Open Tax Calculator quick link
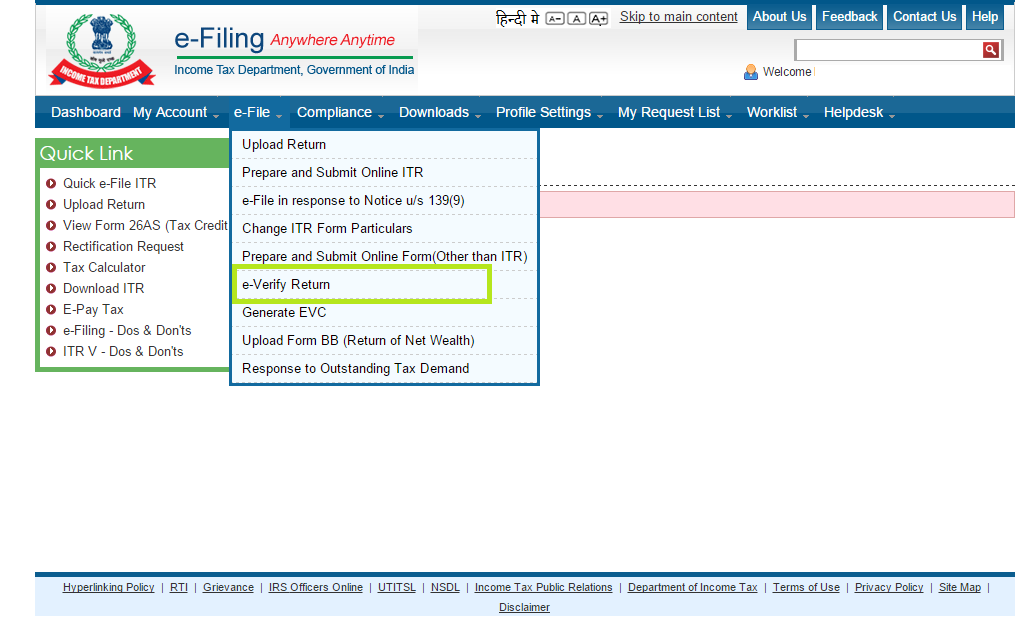The image size is (1029, 620). (104, 268)
